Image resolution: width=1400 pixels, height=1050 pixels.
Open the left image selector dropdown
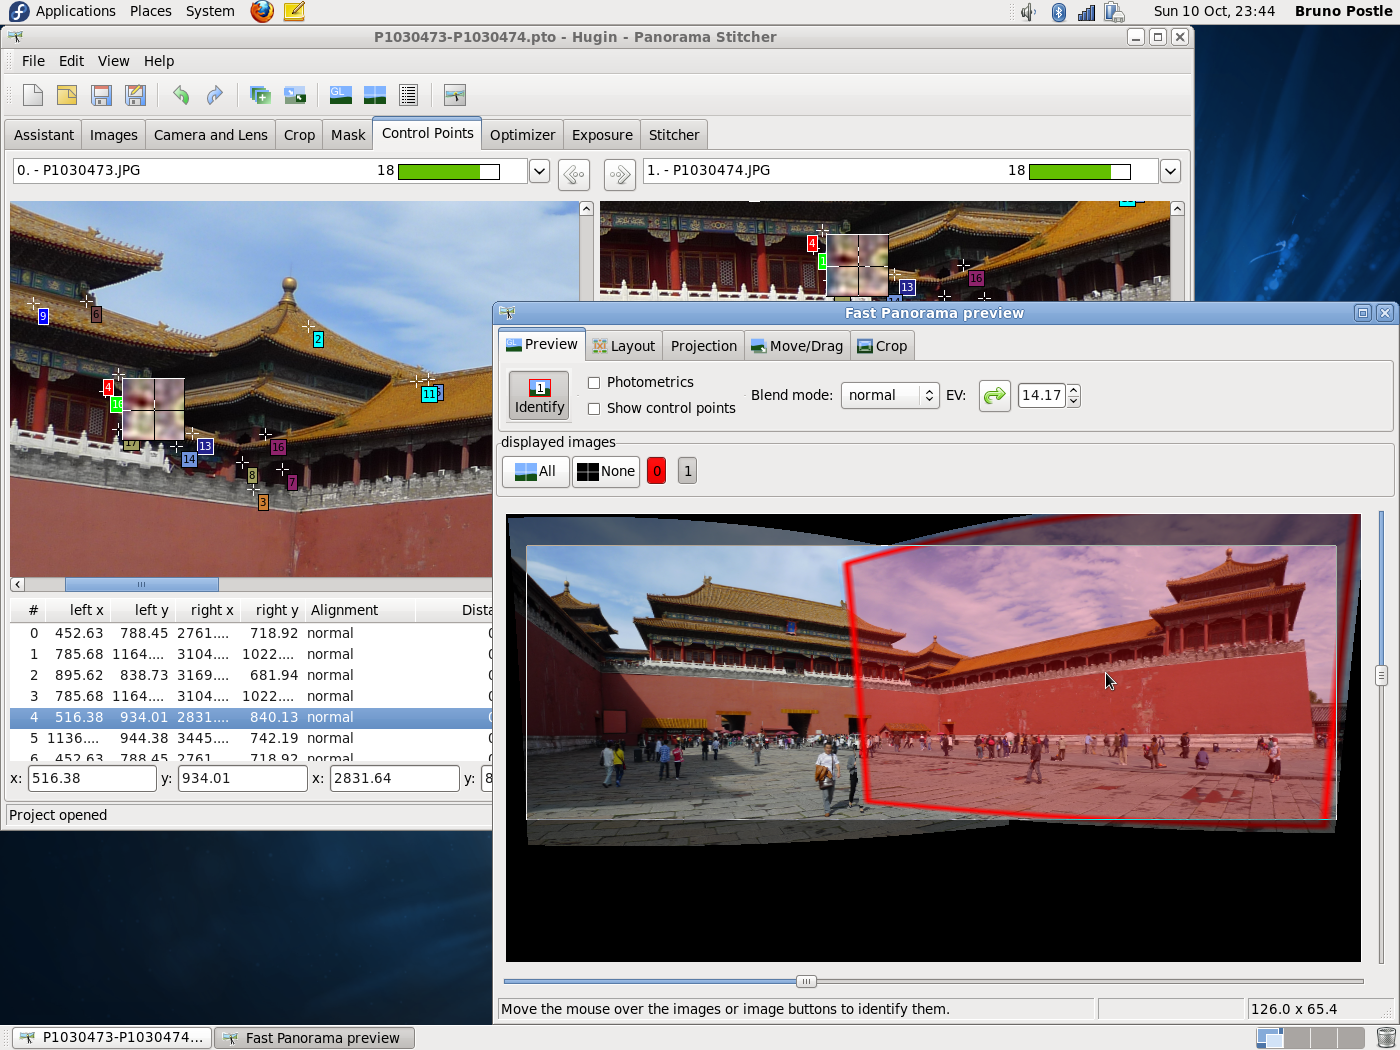point(539,171)
